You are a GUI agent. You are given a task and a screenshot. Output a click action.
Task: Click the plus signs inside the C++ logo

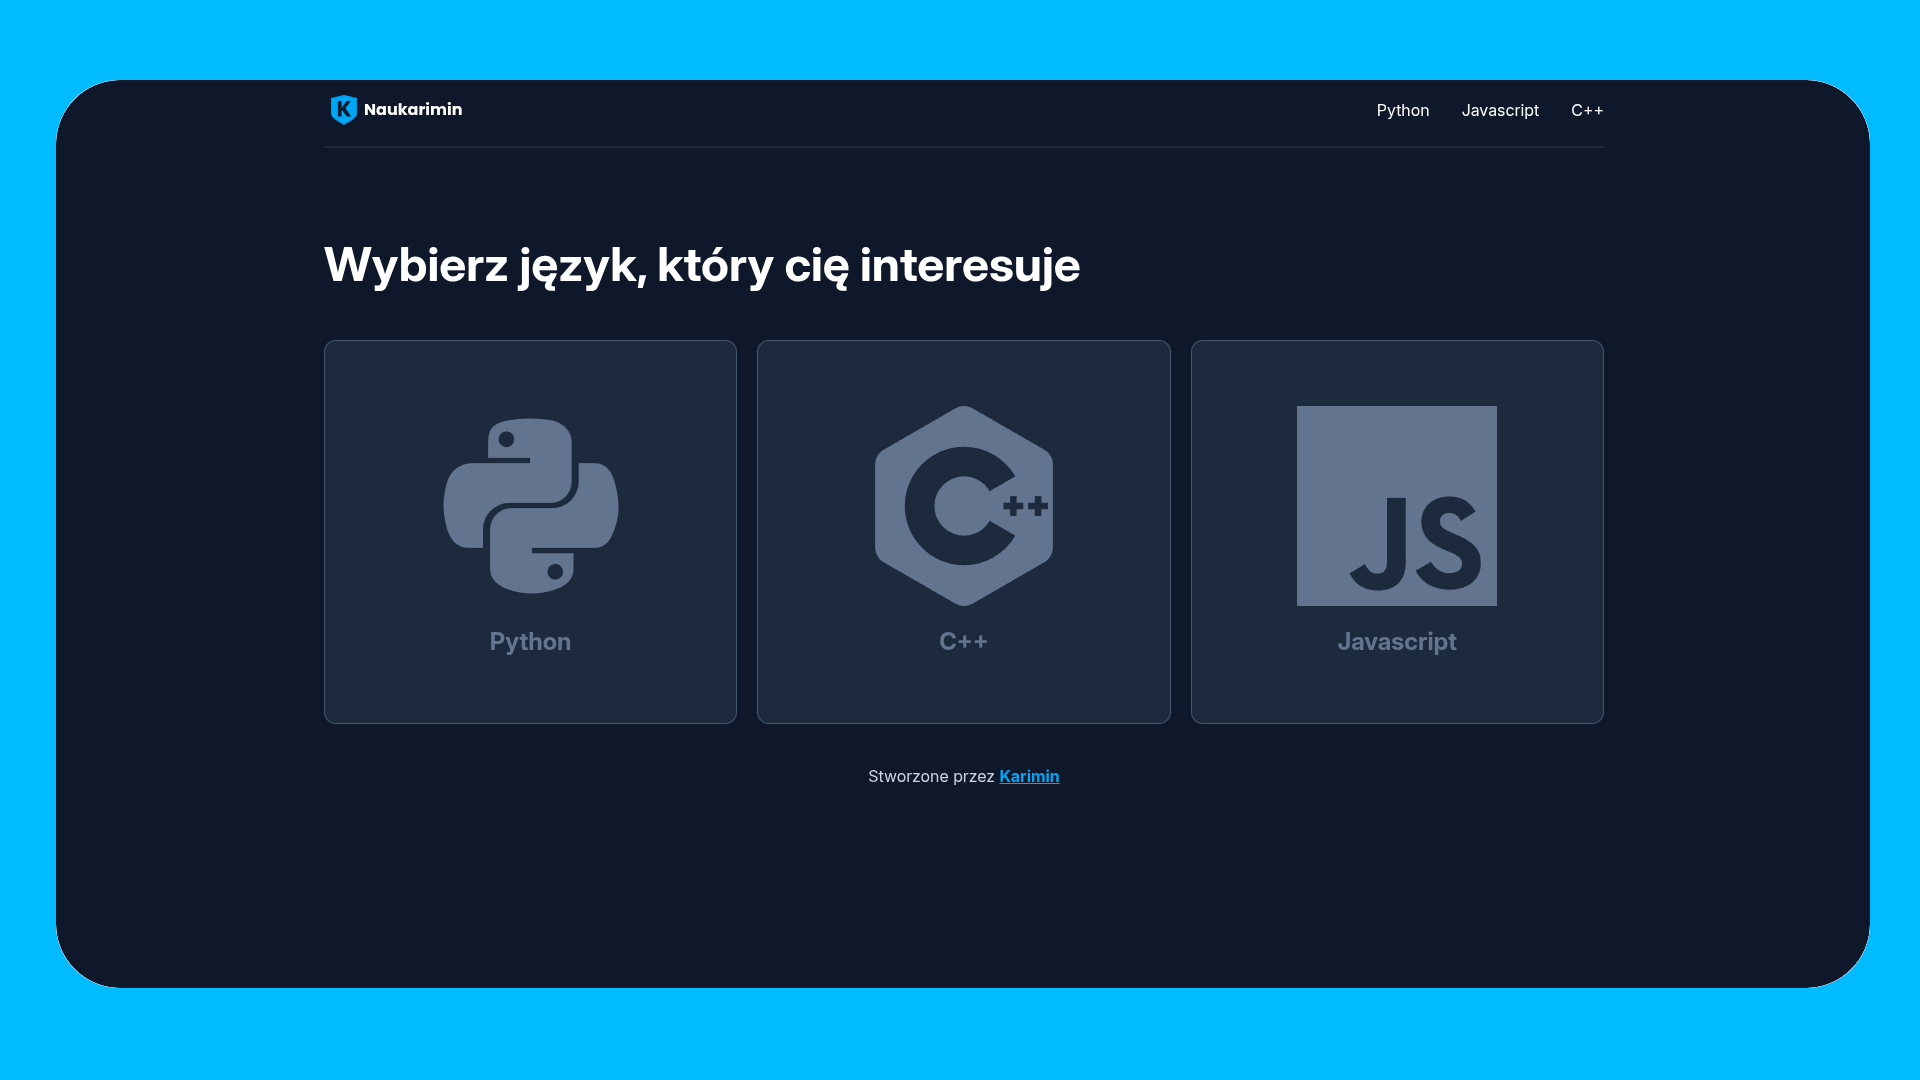[1026, 506]
